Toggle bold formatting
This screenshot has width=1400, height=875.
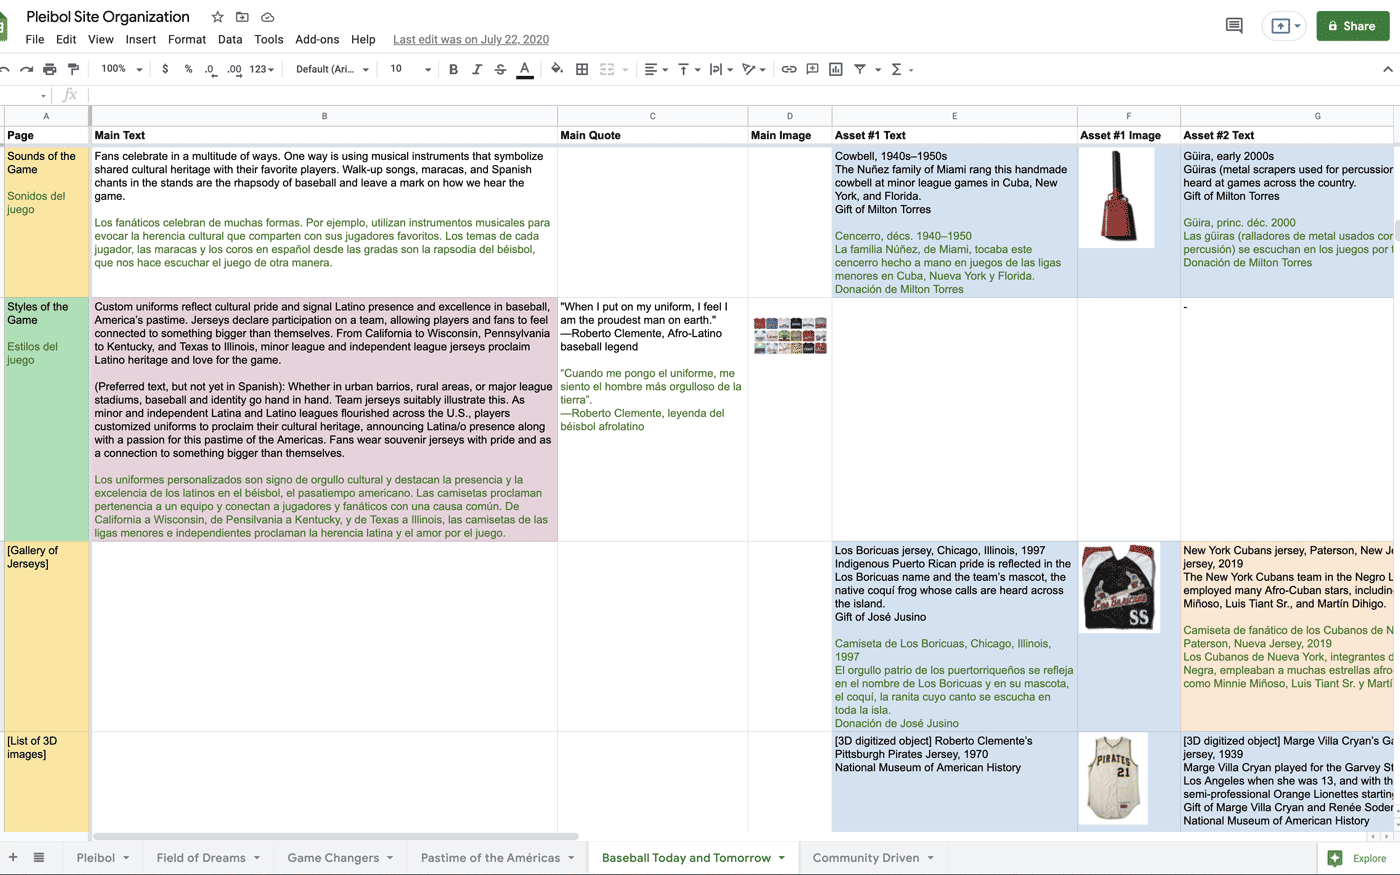[x=453, y=69]
